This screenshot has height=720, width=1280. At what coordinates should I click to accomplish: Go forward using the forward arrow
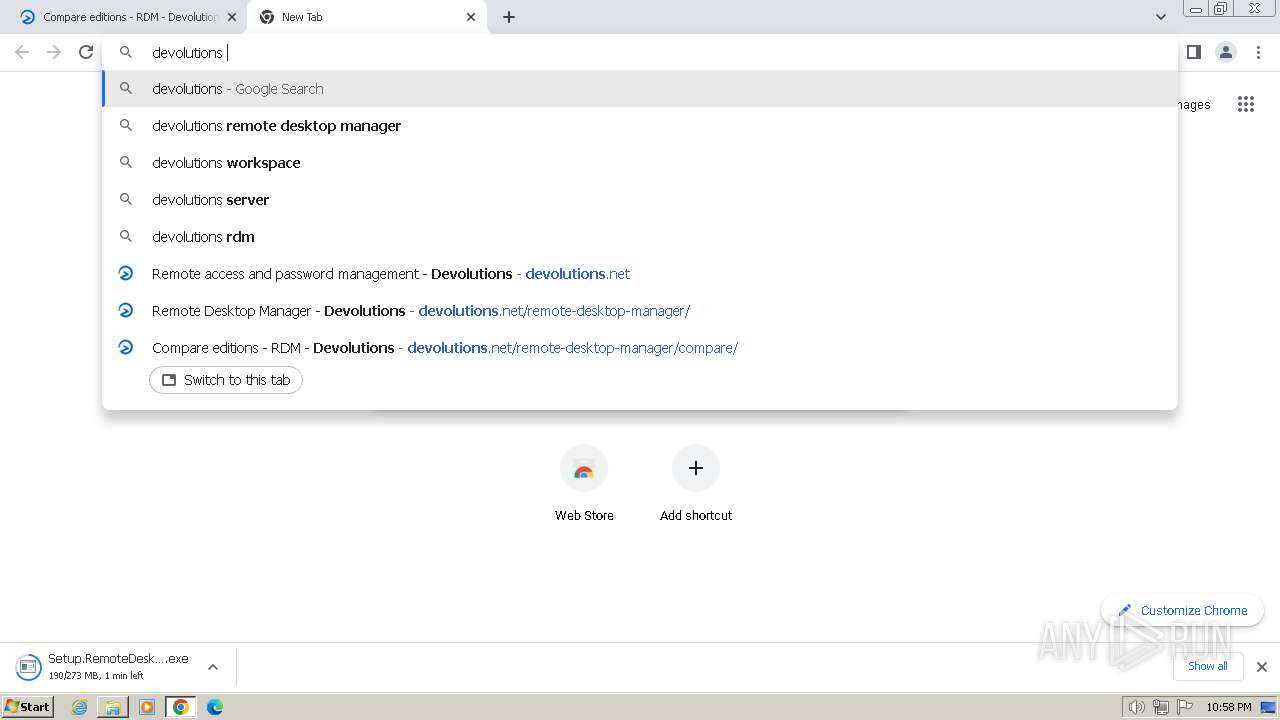pos(54,52)
